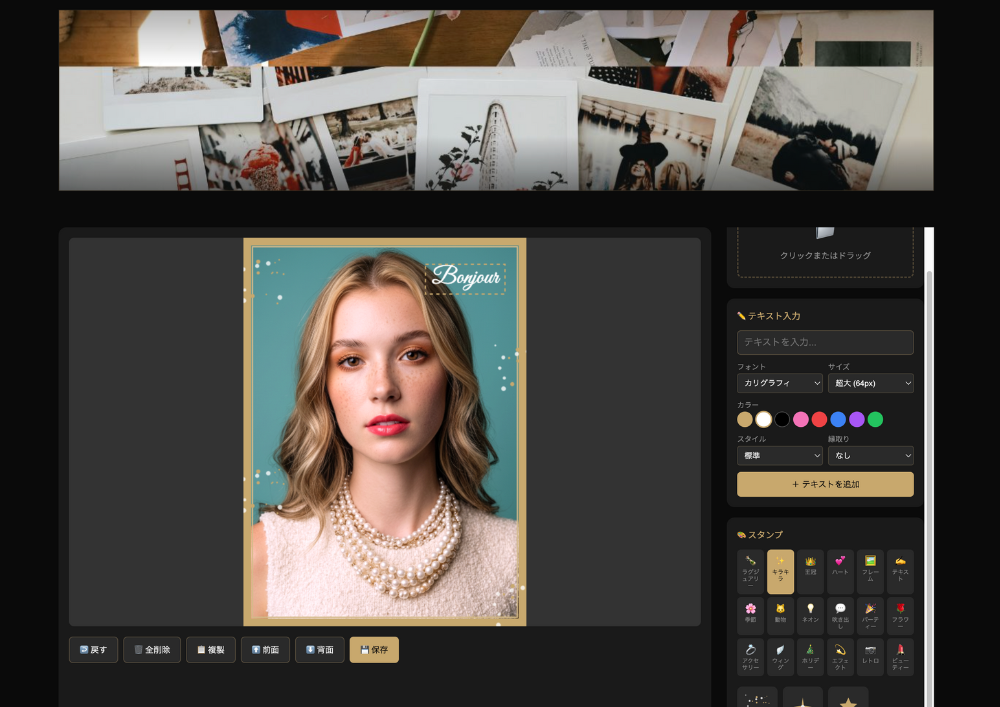The width and height of the screenshot is (1000, 707).
Task: Choose the animal (動物) cat stamp category
Action: pos(780,615)
